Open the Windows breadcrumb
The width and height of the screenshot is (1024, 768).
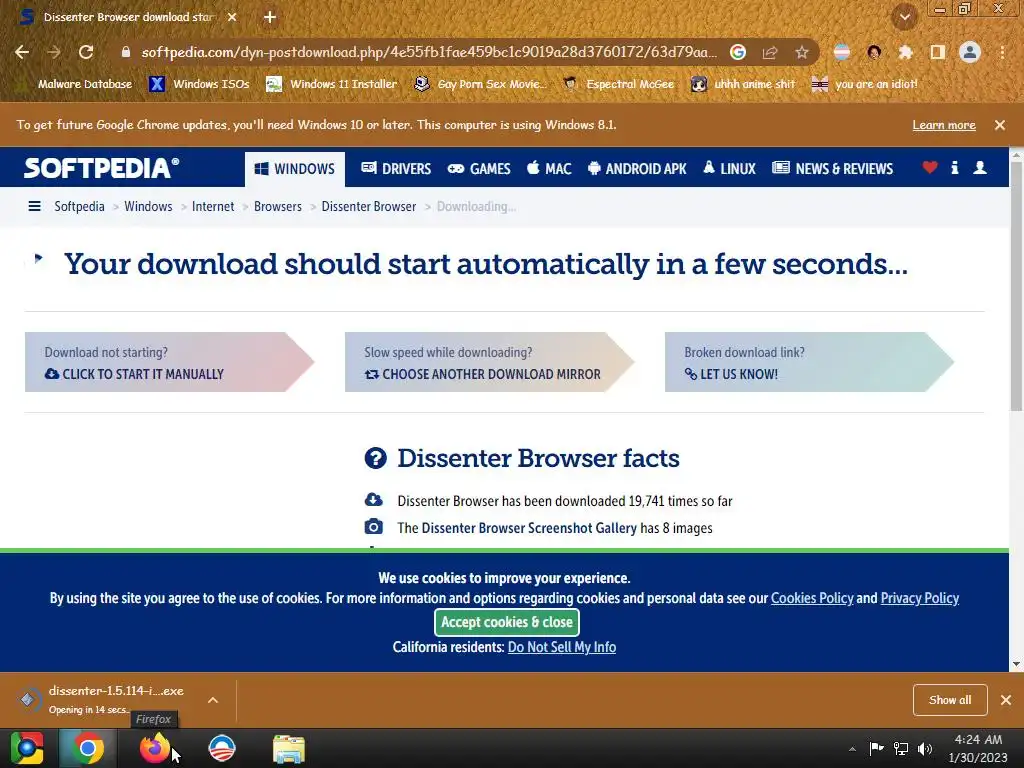[x=148, y=206]
